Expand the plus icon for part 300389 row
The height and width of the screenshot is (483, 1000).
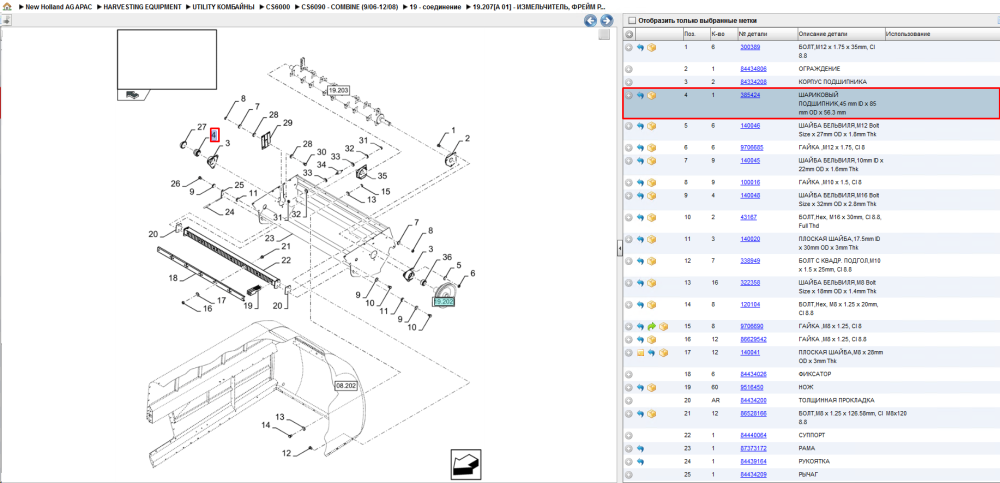[629, 47]
